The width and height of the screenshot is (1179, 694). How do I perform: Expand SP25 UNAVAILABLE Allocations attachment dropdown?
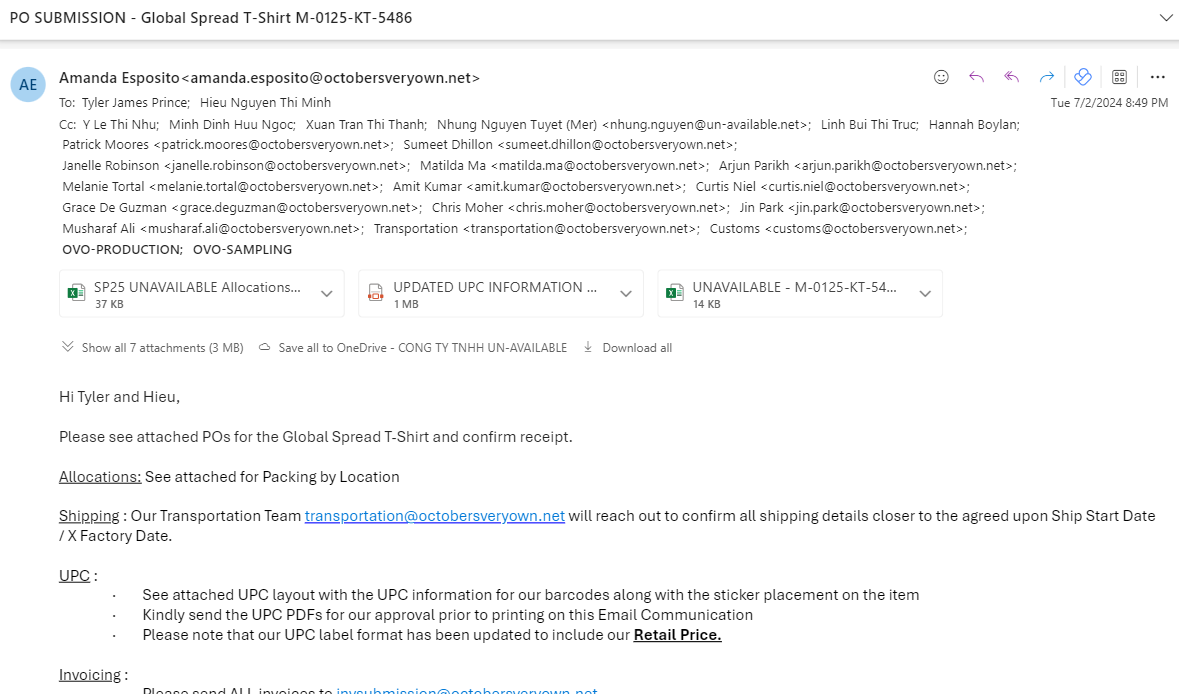326,293
